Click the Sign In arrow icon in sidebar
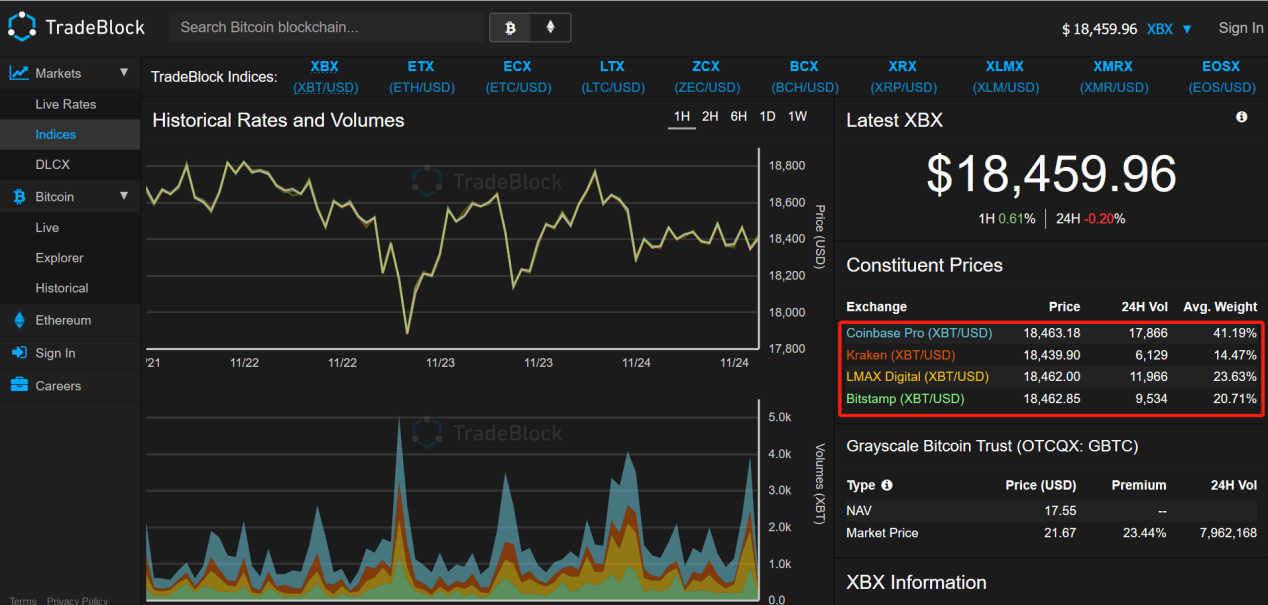 (x=18, y=353)
